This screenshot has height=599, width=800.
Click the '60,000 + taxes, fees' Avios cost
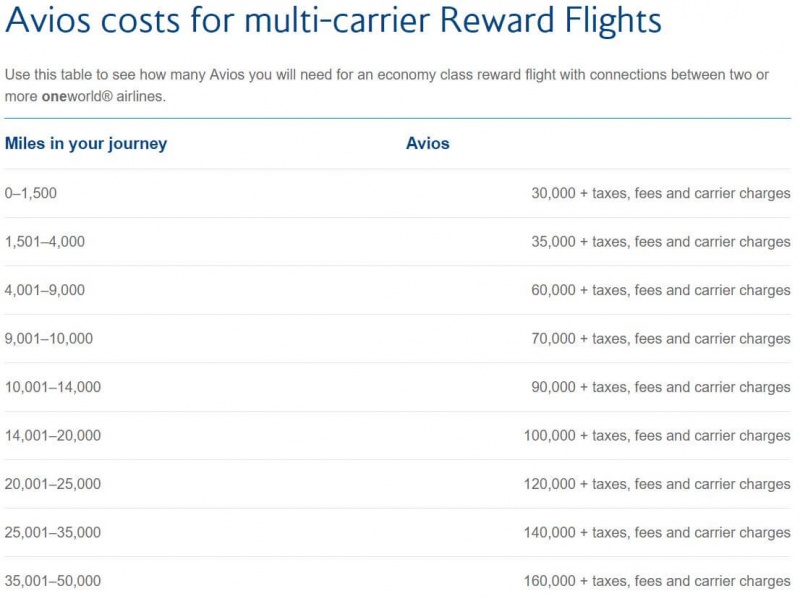pyautogui.click(x=660, y=290)
